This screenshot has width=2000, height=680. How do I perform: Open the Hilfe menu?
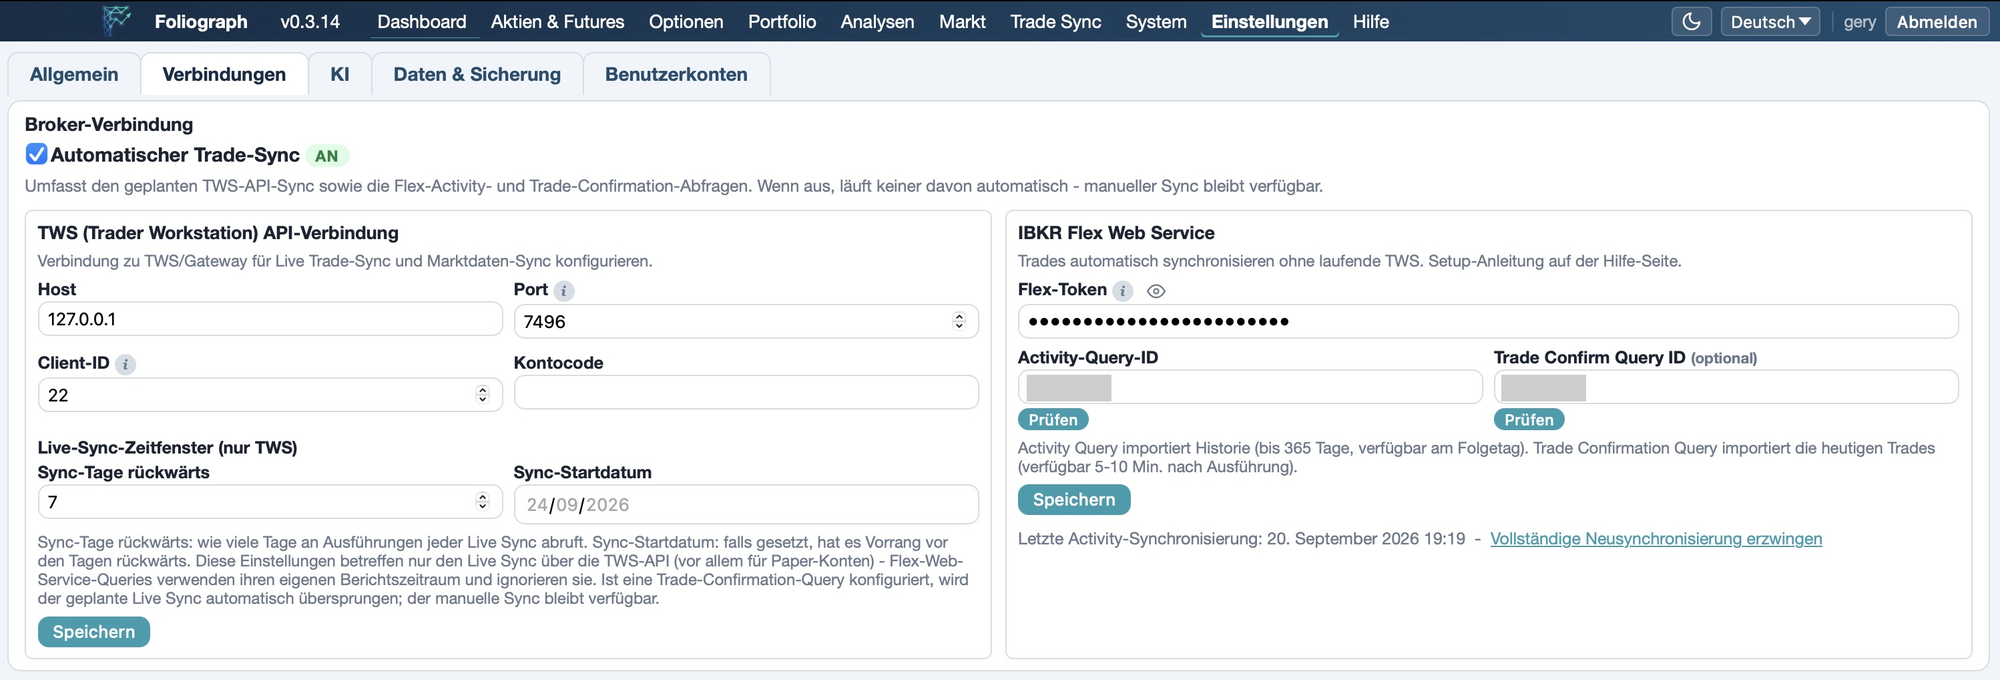(1371, 21)
